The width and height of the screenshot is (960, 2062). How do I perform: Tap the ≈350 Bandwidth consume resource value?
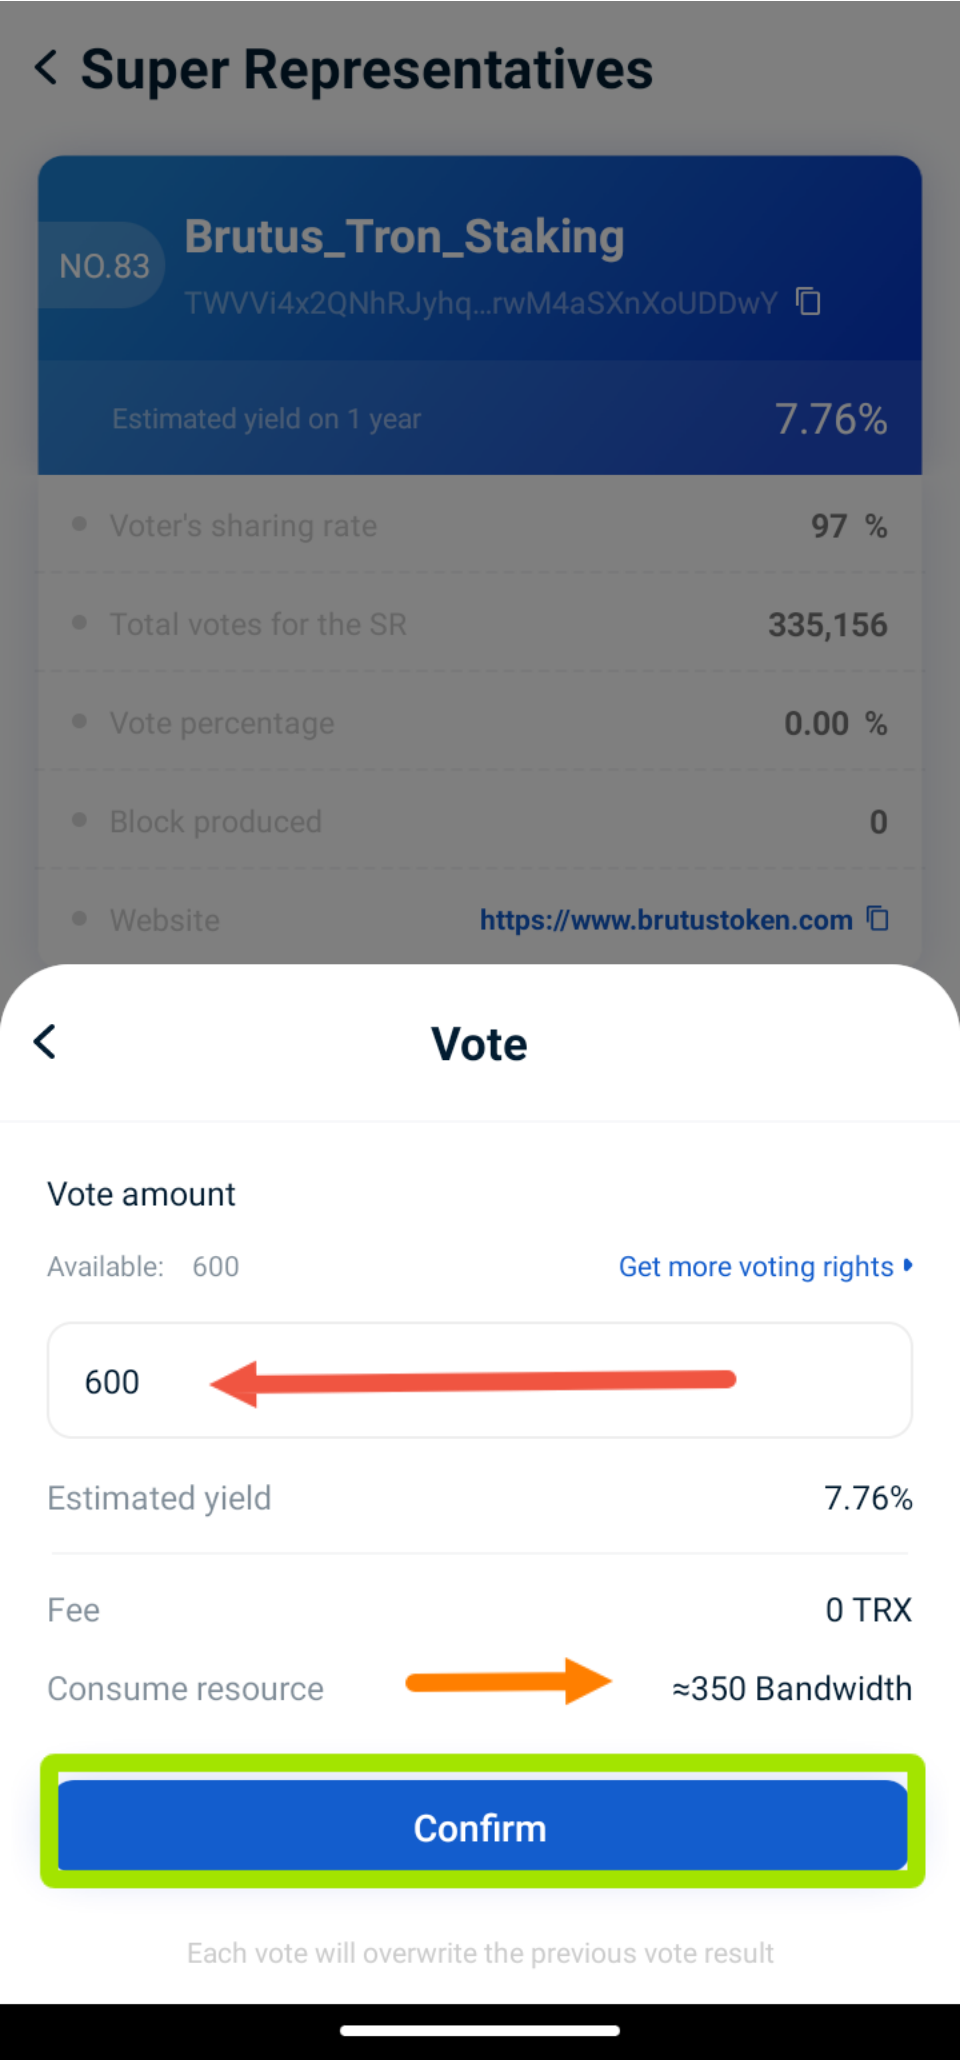coord(791,1688)
